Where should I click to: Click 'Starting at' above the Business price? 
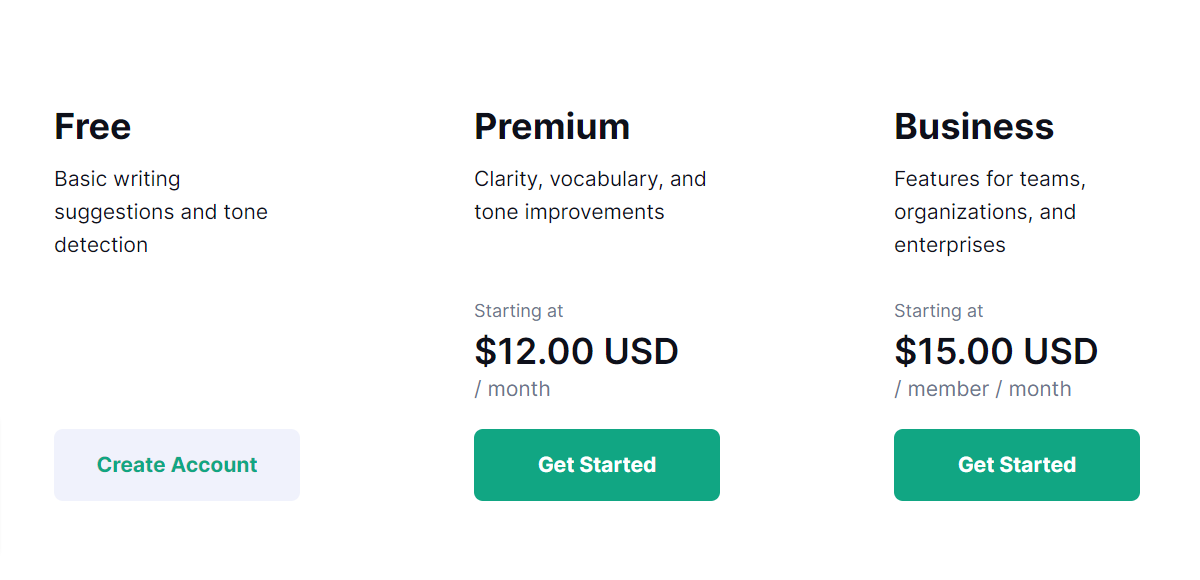(939, 311)
